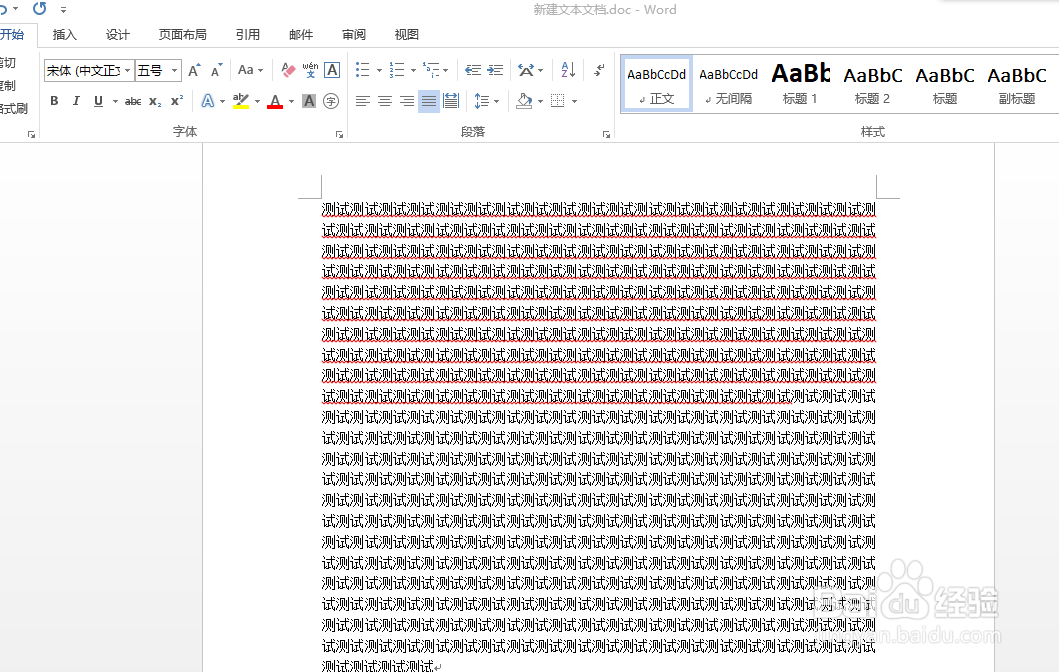Apply yellow text highlight color
The height and width of the screenshot is (672, 1059).
point(241,101)
